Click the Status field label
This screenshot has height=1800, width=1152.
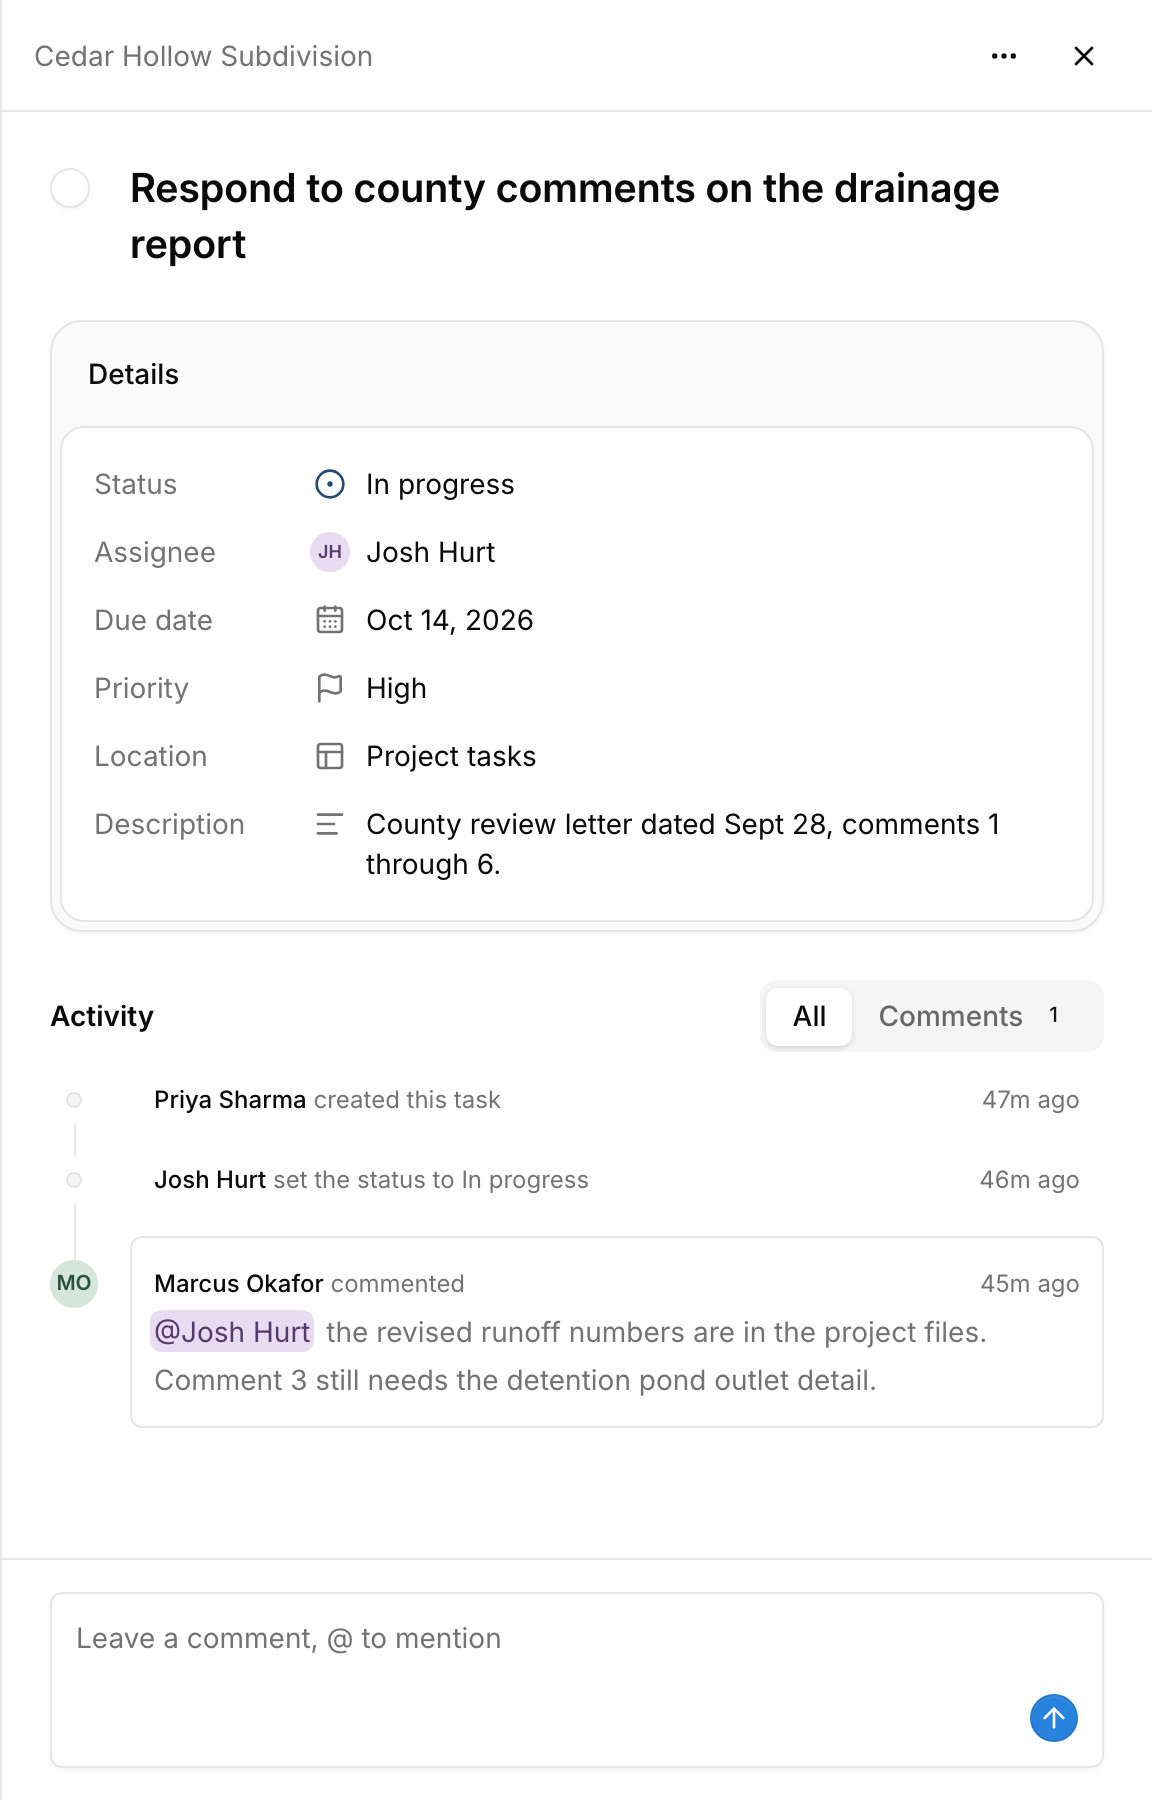click(136, 484)
